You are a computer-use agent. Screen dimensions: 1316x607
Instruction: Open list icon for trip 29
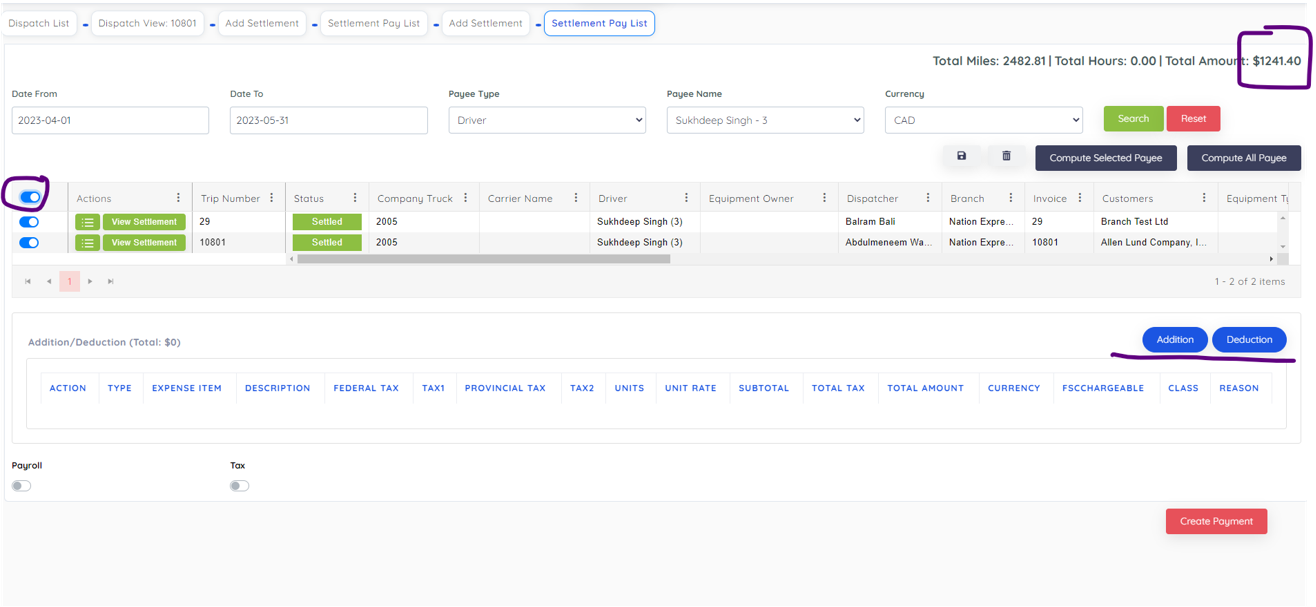coord(87,222)
